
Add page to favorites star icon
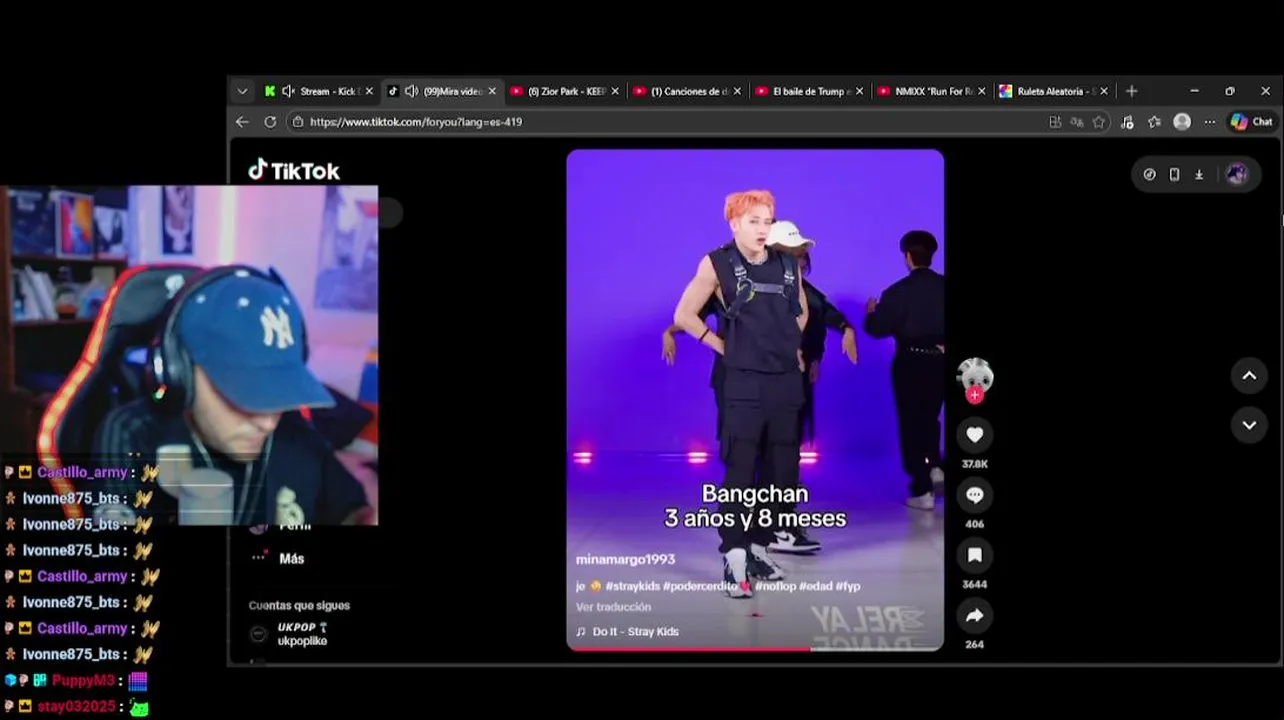pyautogui.click(x=1099, y=122)
